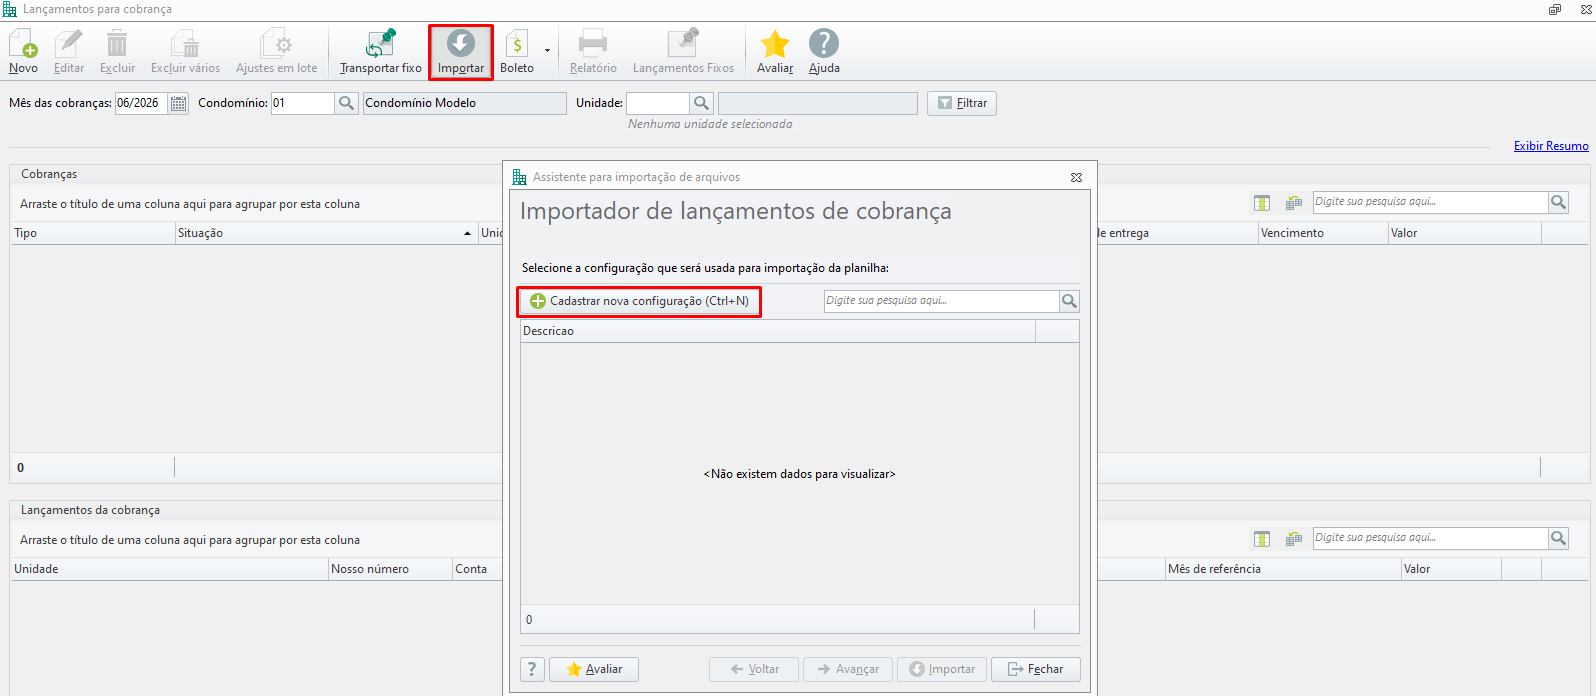Screen dimensions: 1596x696
Task: Click the Unidade search magnifier icon
Action: click(701, 103)
